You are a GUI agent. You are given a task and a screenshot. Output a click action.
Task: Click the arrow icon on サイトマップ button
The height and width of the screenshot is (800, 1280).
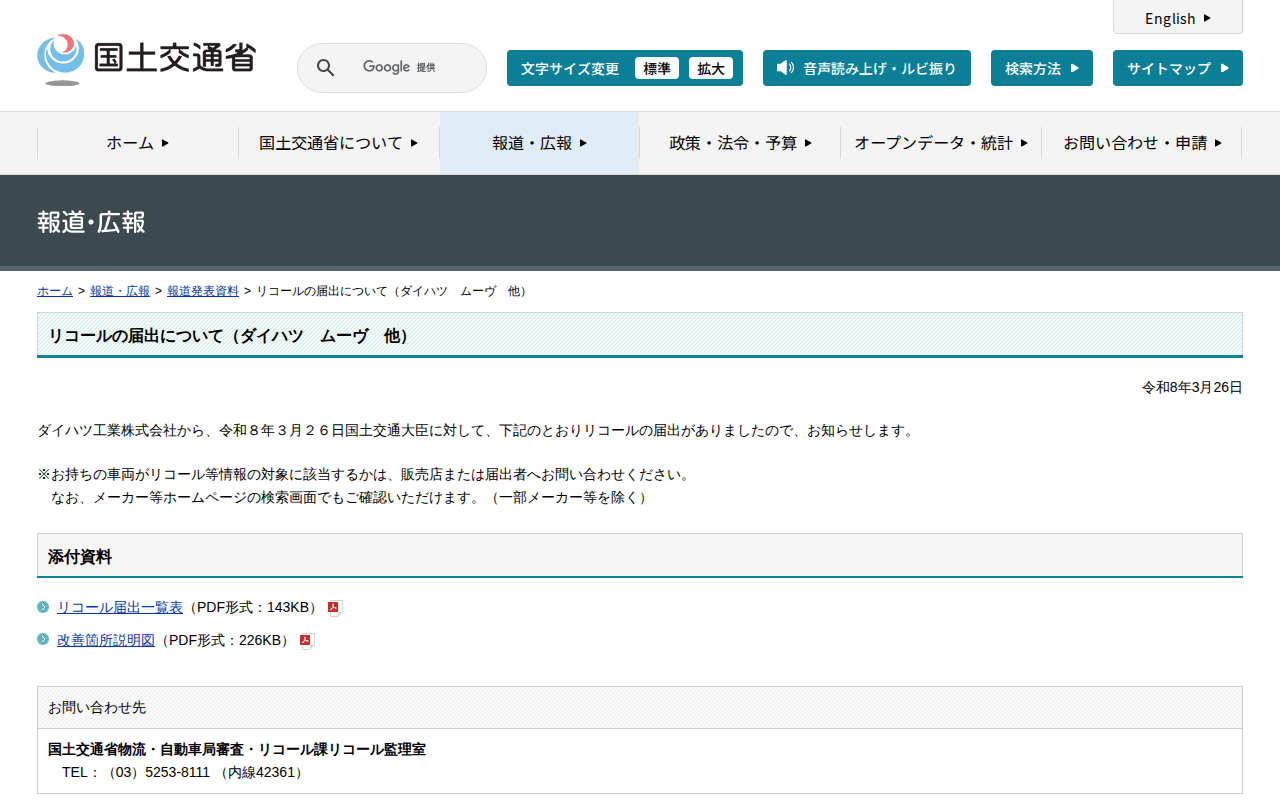pyautogui.click(x=1224, y=68)
